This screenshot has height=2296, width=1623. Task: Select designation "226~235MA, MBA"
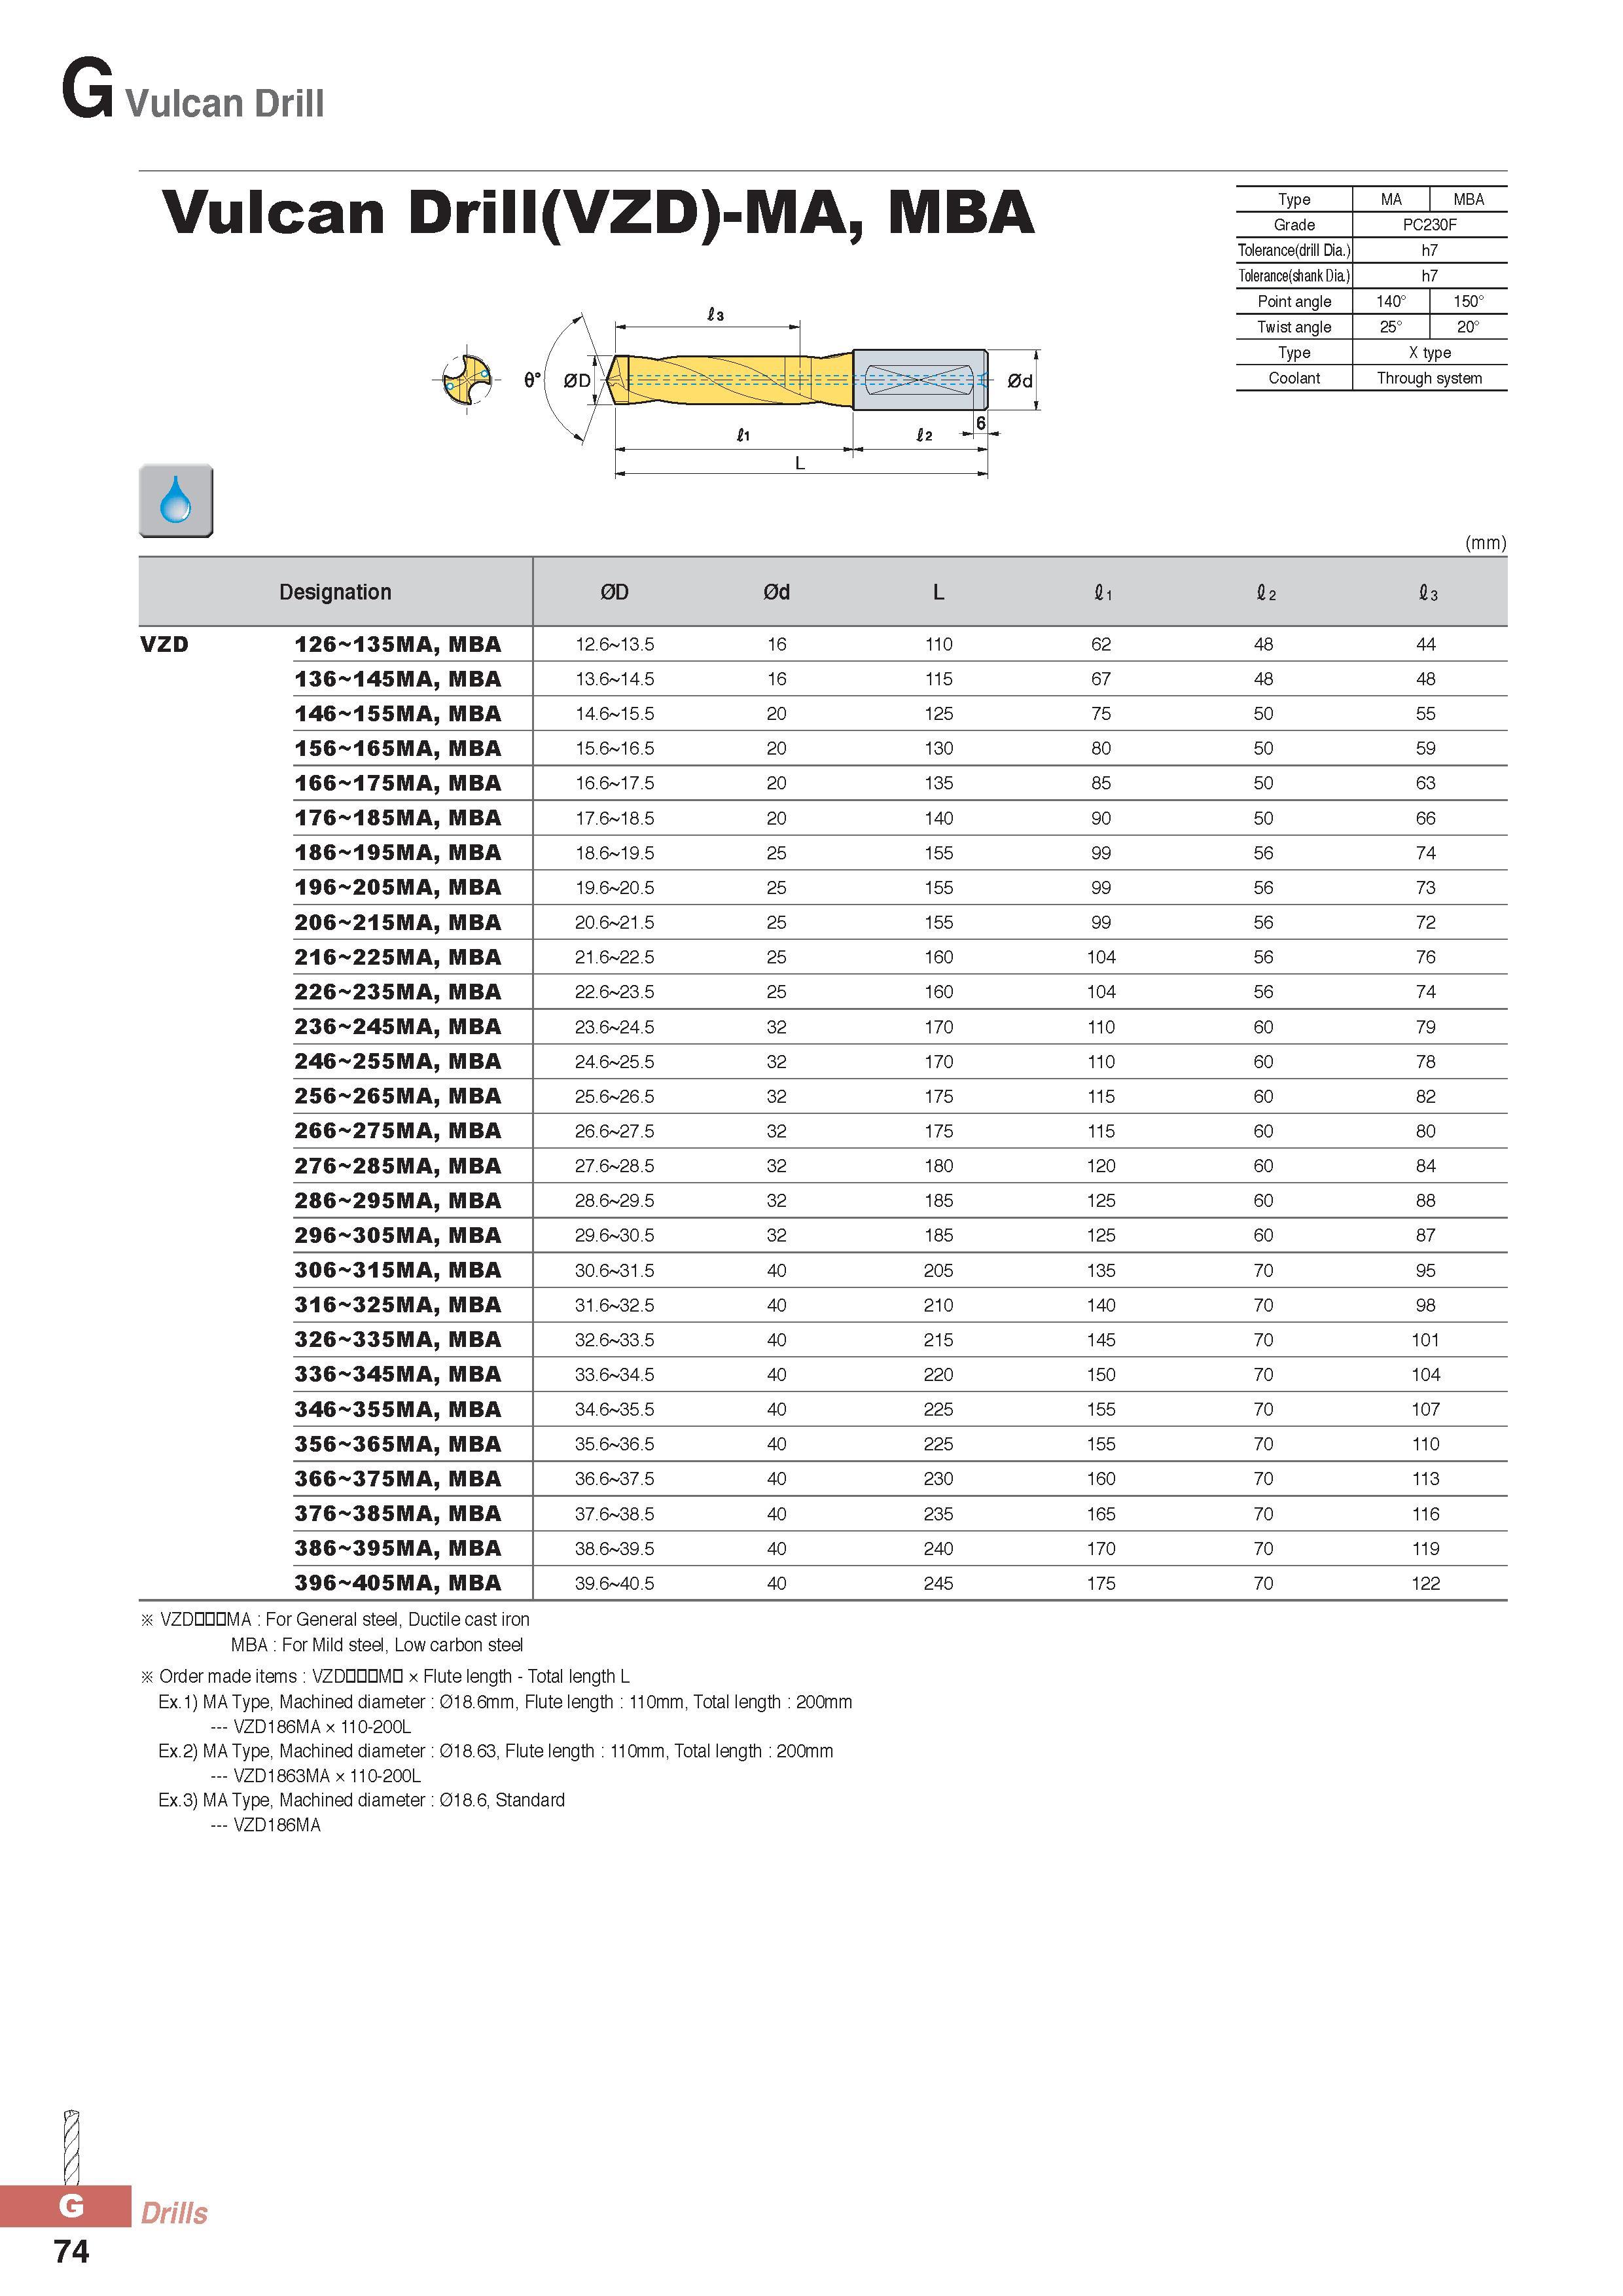(x=398, y=992)
